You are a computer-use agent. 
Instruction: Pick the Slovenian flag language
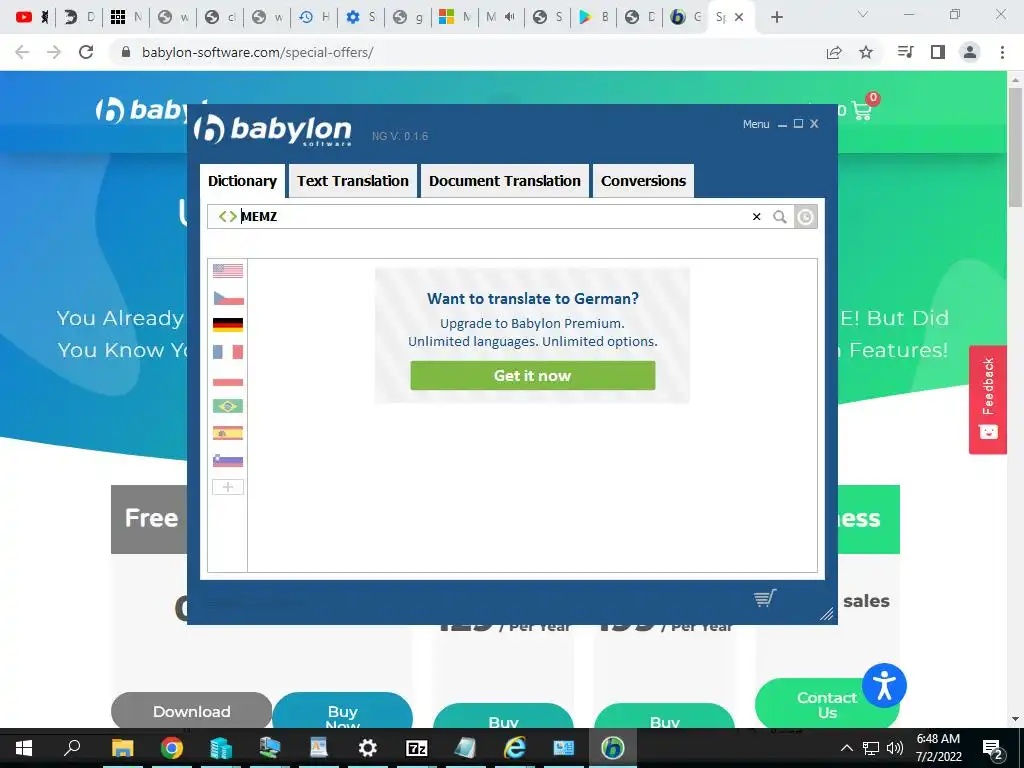tap(228, 460)
